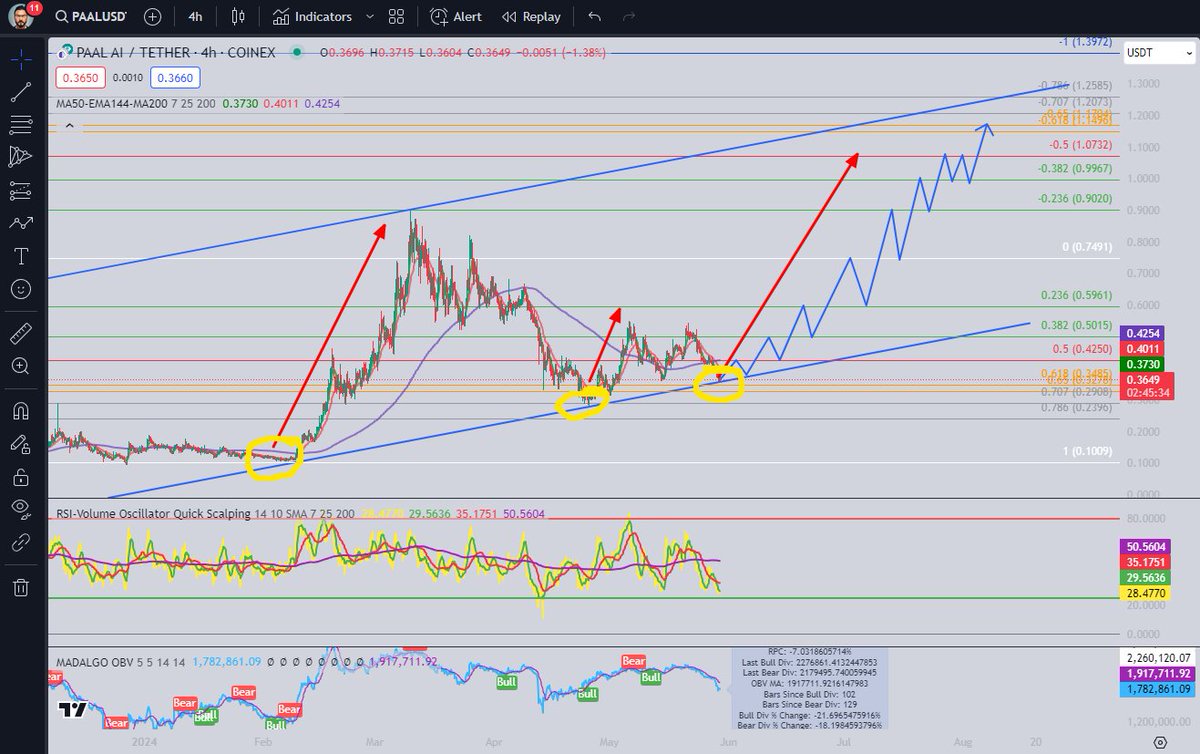Click the undo arrow
Image resolution: width=1200 pixels, height=754 pixels.
pos(595,17)
